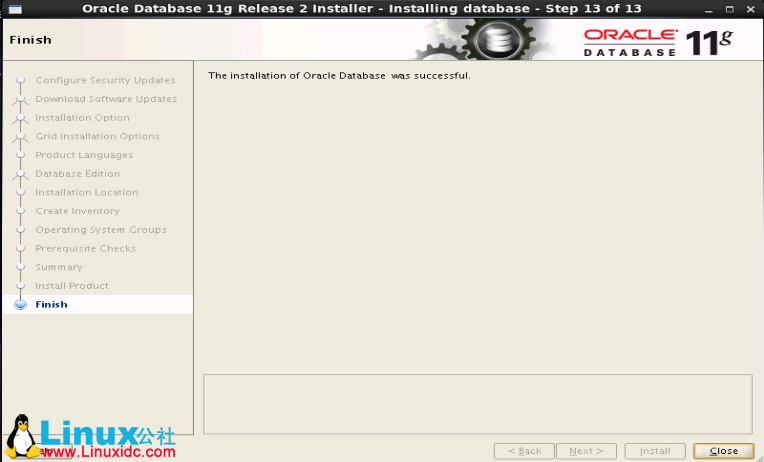
Task: Maximize the installer window
Action: click(729, 9)
